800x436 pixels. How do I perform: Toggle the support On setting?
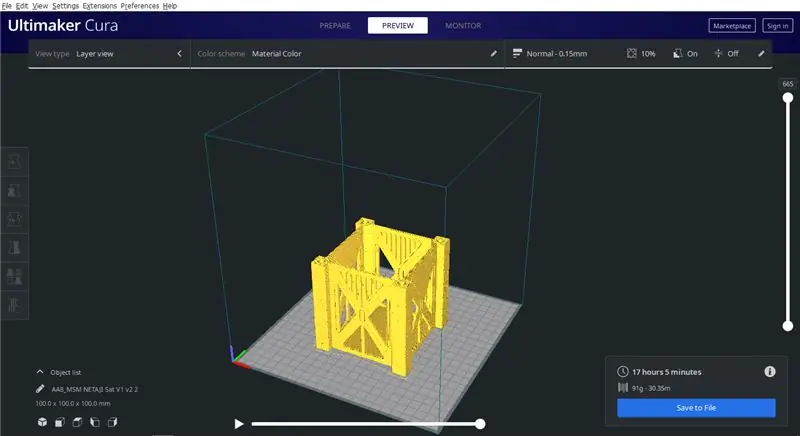685,54
